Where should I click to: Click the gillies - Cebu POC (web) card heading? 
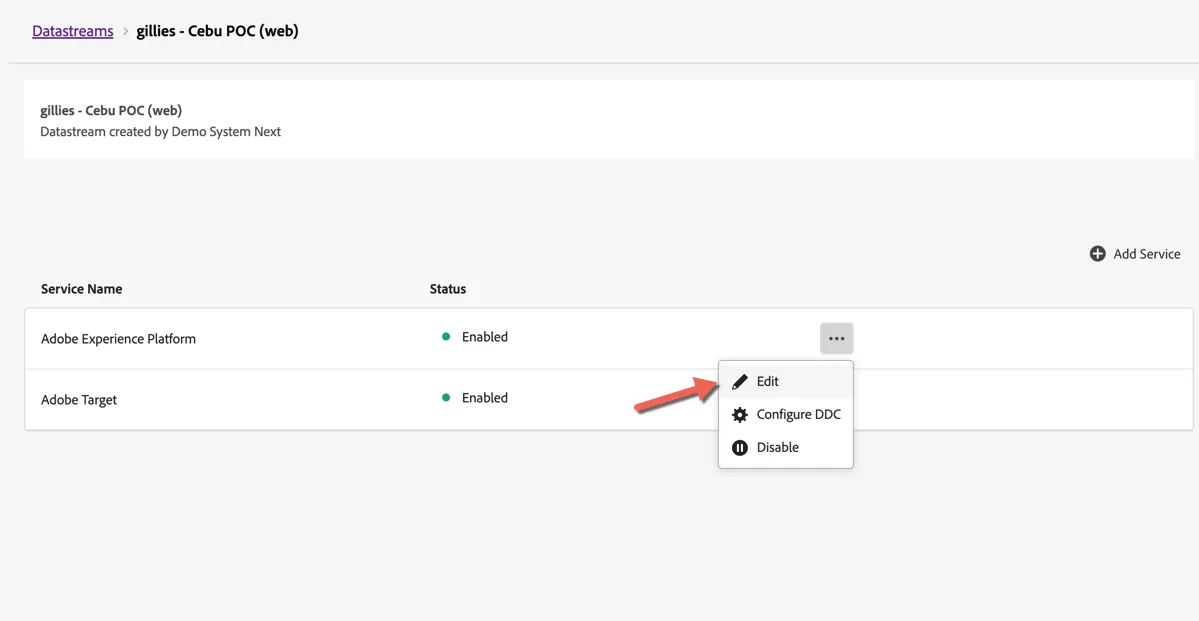(x=111, y=110)
